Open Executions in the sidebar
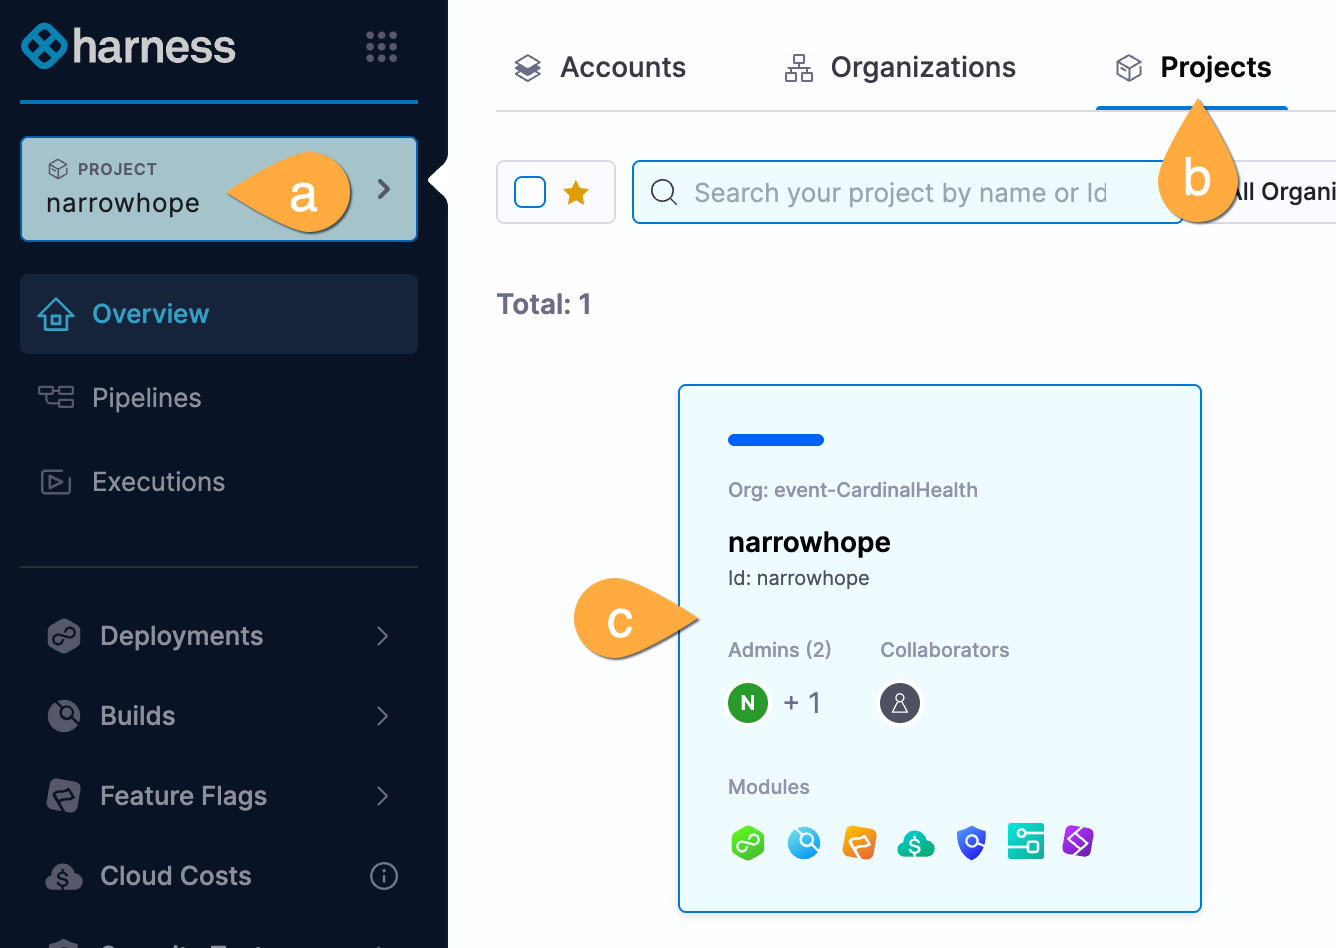 [x=219, y=482]
